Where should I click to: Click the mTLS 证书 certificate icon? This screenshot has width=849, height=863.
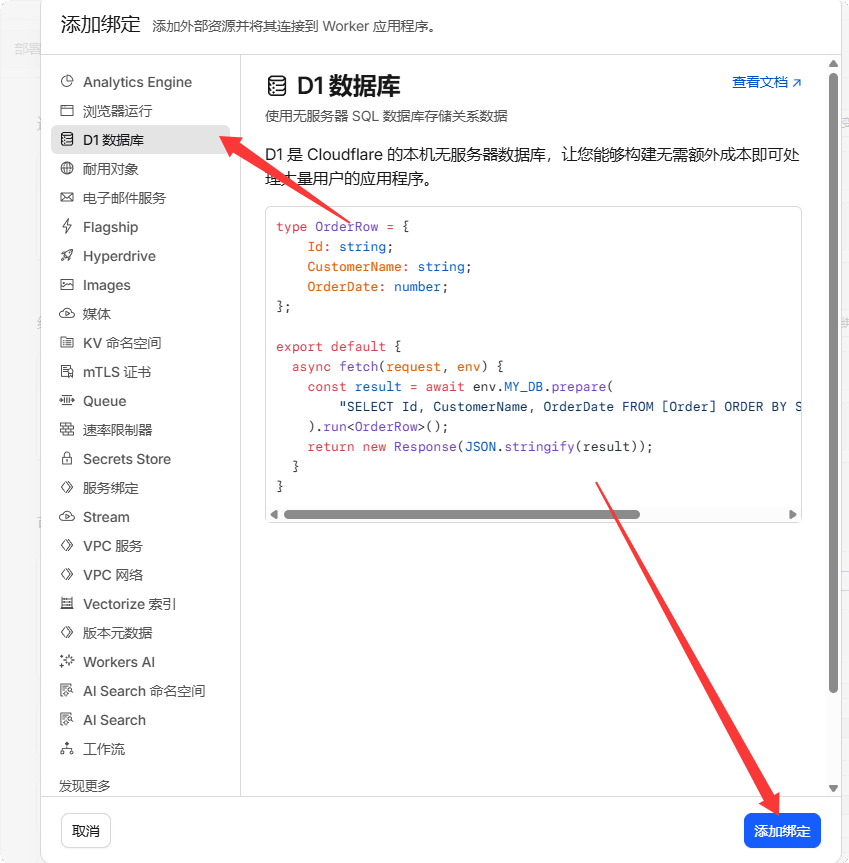67,372
